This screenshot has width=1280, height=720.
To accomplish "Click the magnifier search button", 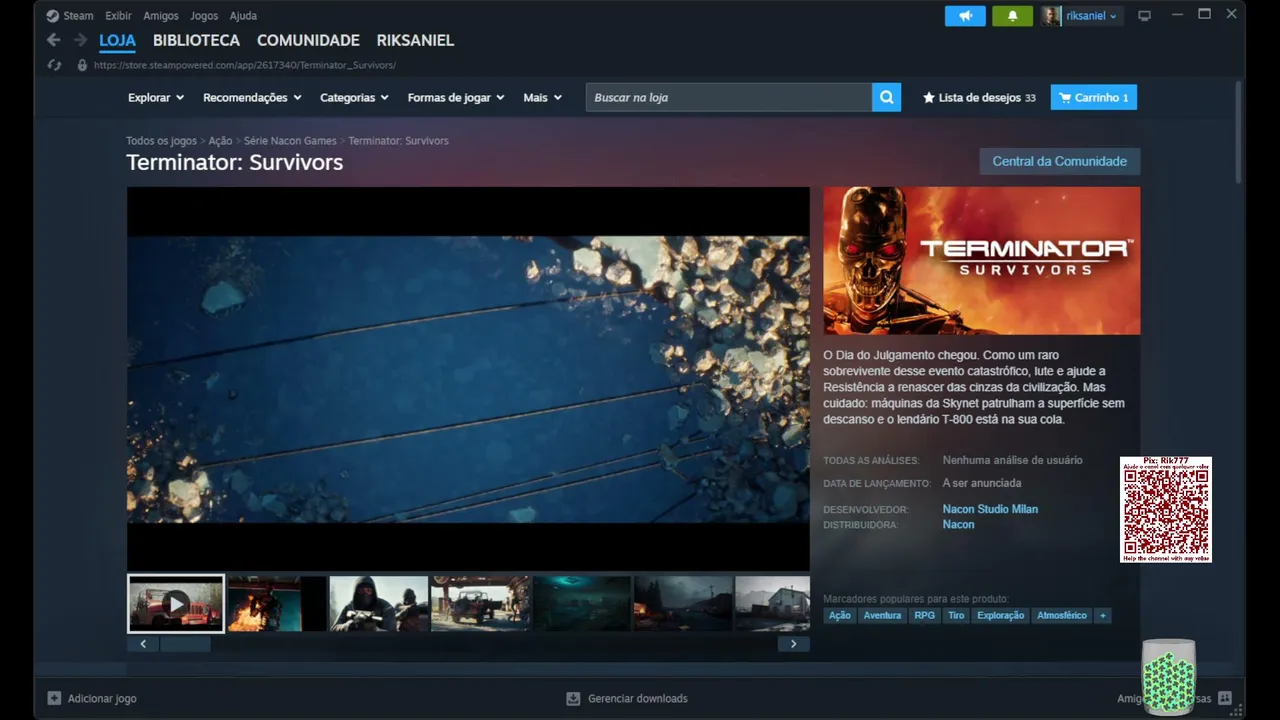I will pyautogui.click(x=886, y=97).
